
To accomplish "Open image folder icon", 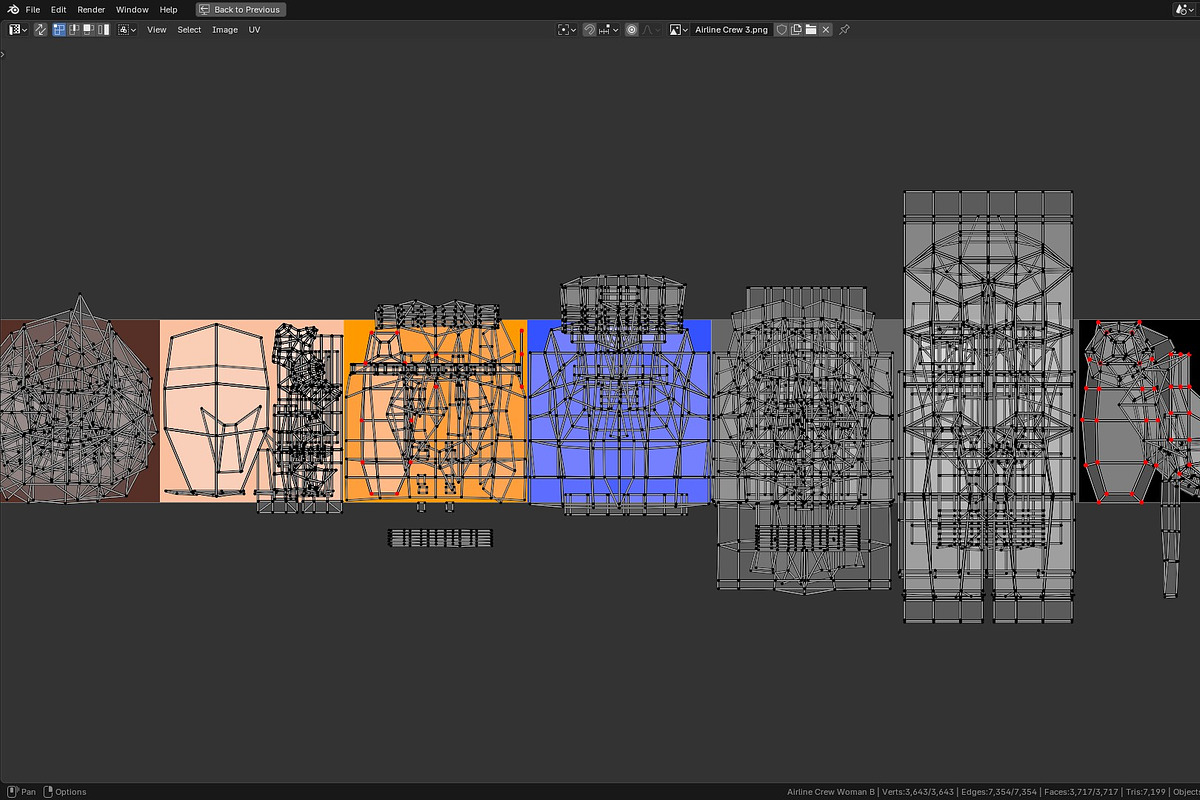I will click(x=811, y=30).
